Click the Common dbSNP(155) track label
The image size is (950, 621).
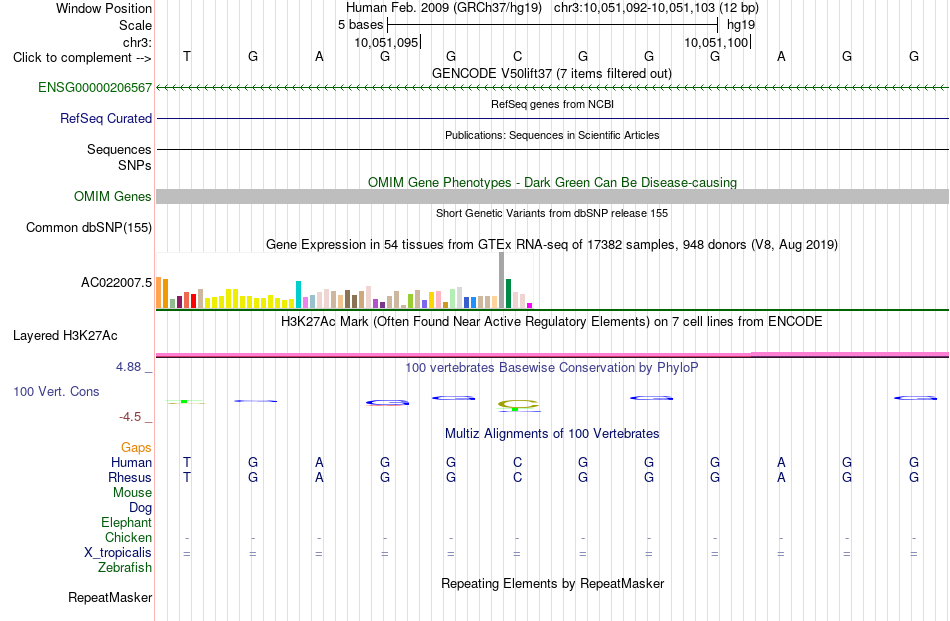coord(88,227)
